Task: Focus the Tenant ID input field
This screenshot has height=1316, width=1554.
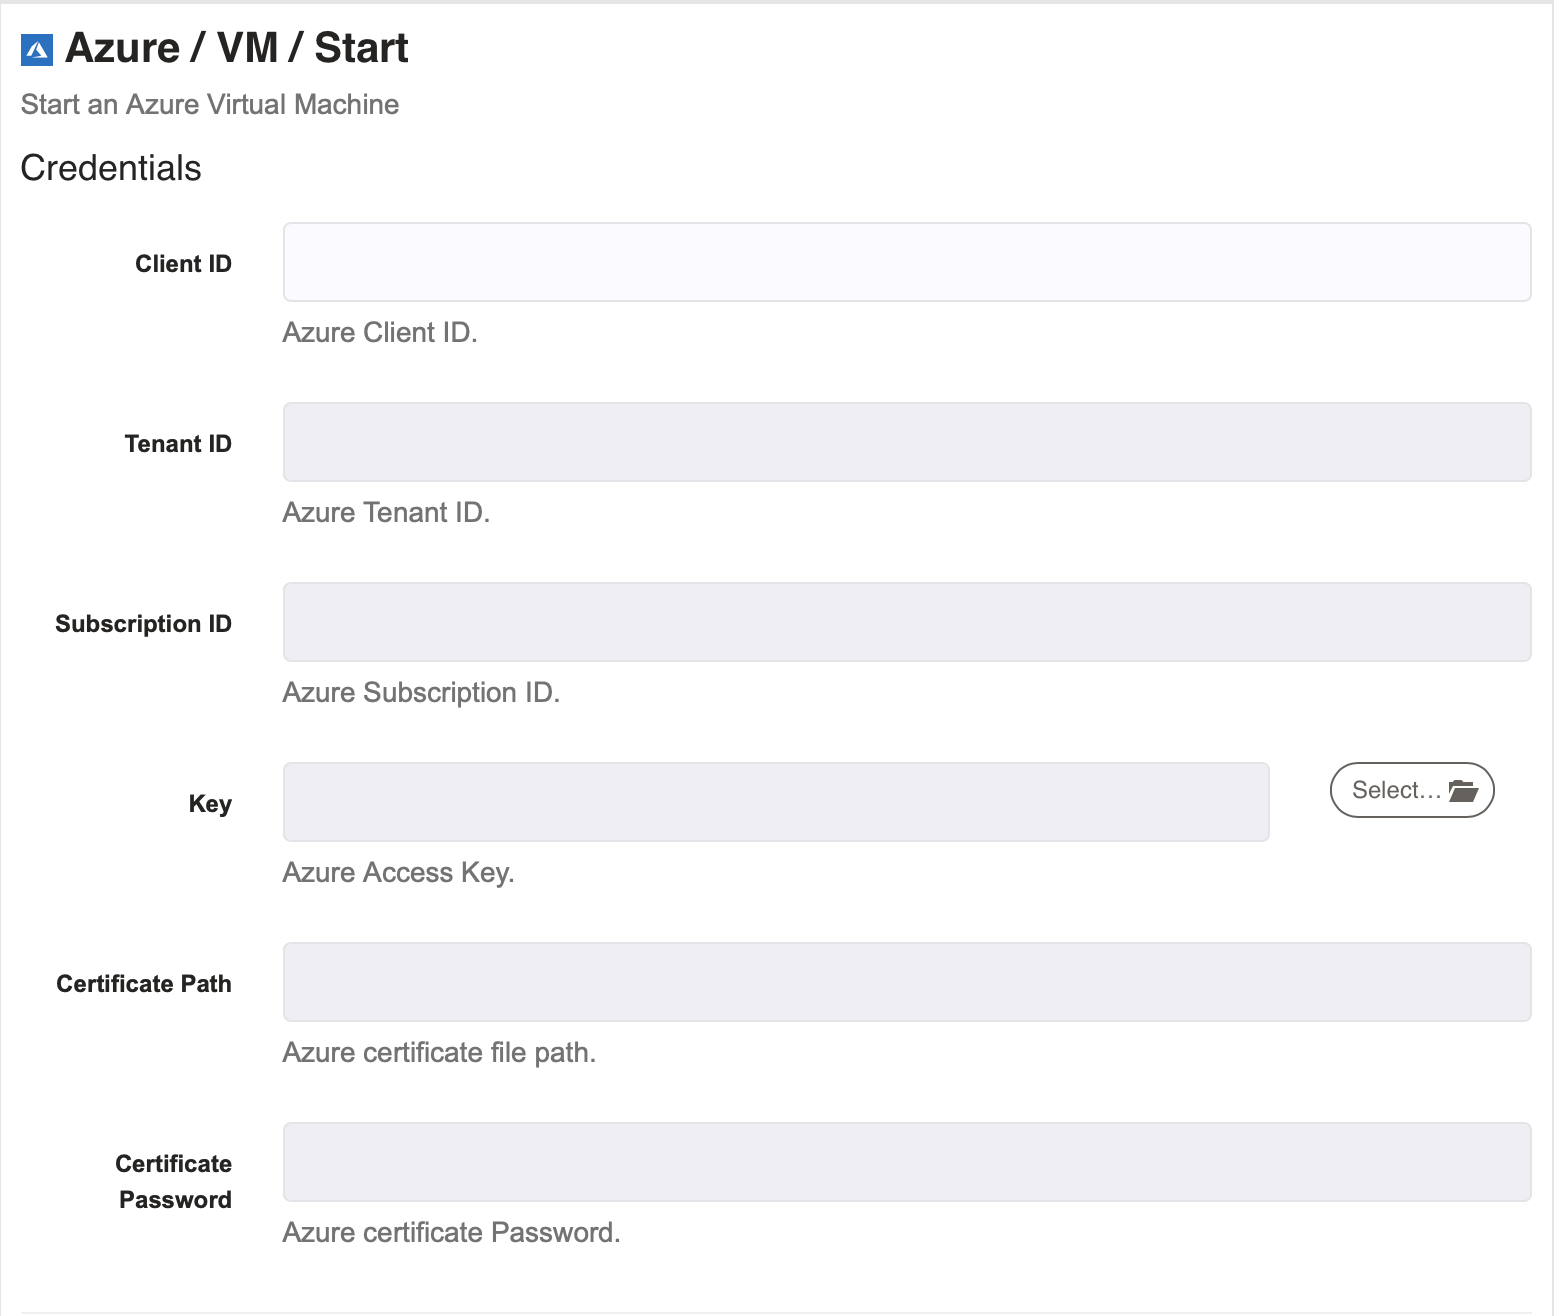Action: click(x=907, y=442)
